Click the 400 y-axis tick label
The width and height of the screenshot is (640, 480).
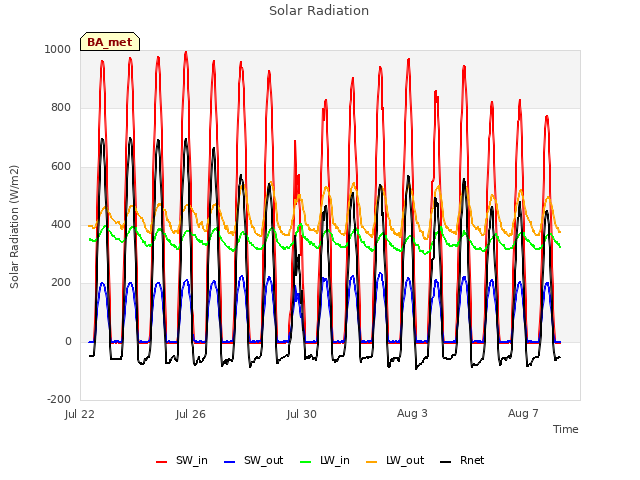click(x=61, y=224)
